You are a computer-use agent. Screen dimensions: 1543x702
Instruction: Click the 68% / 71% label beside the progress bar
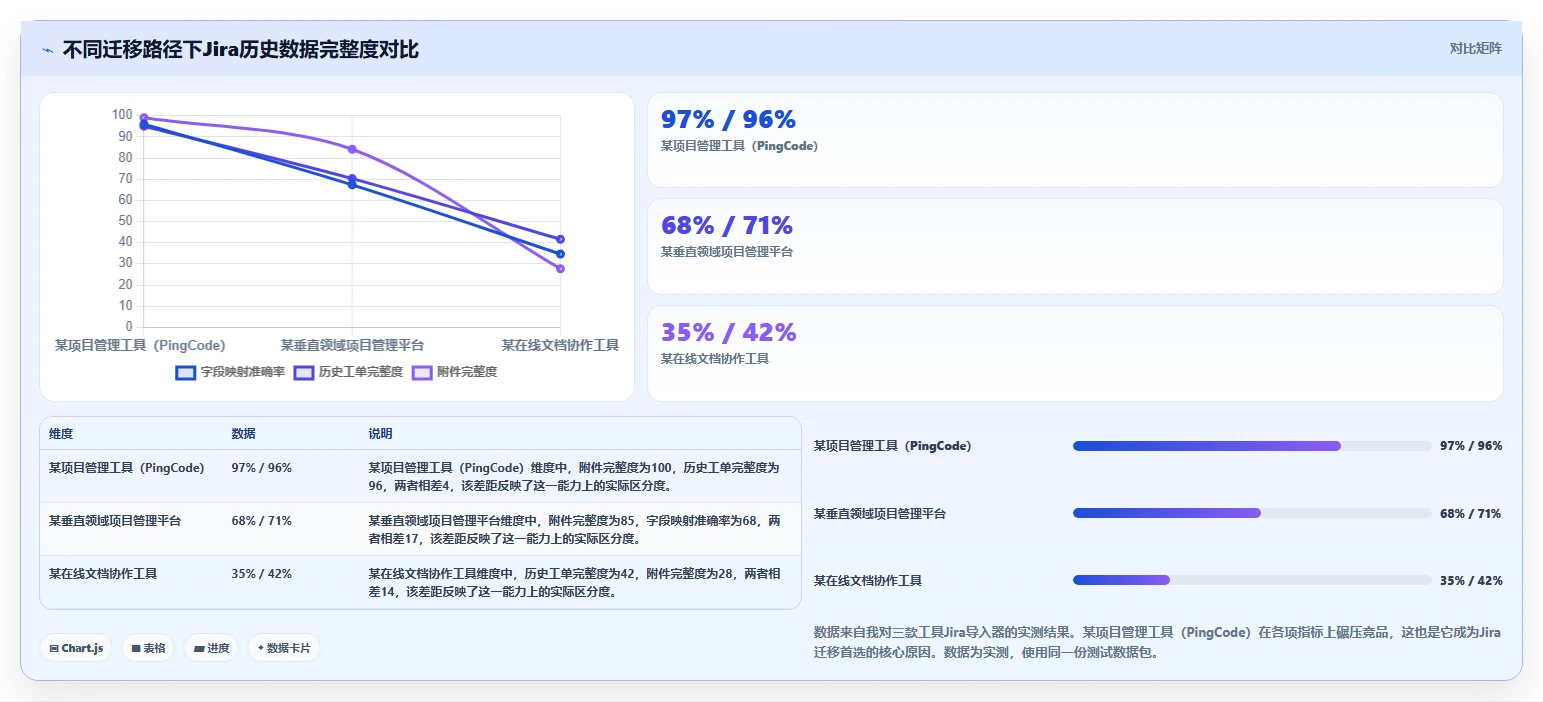point(1471,513)
